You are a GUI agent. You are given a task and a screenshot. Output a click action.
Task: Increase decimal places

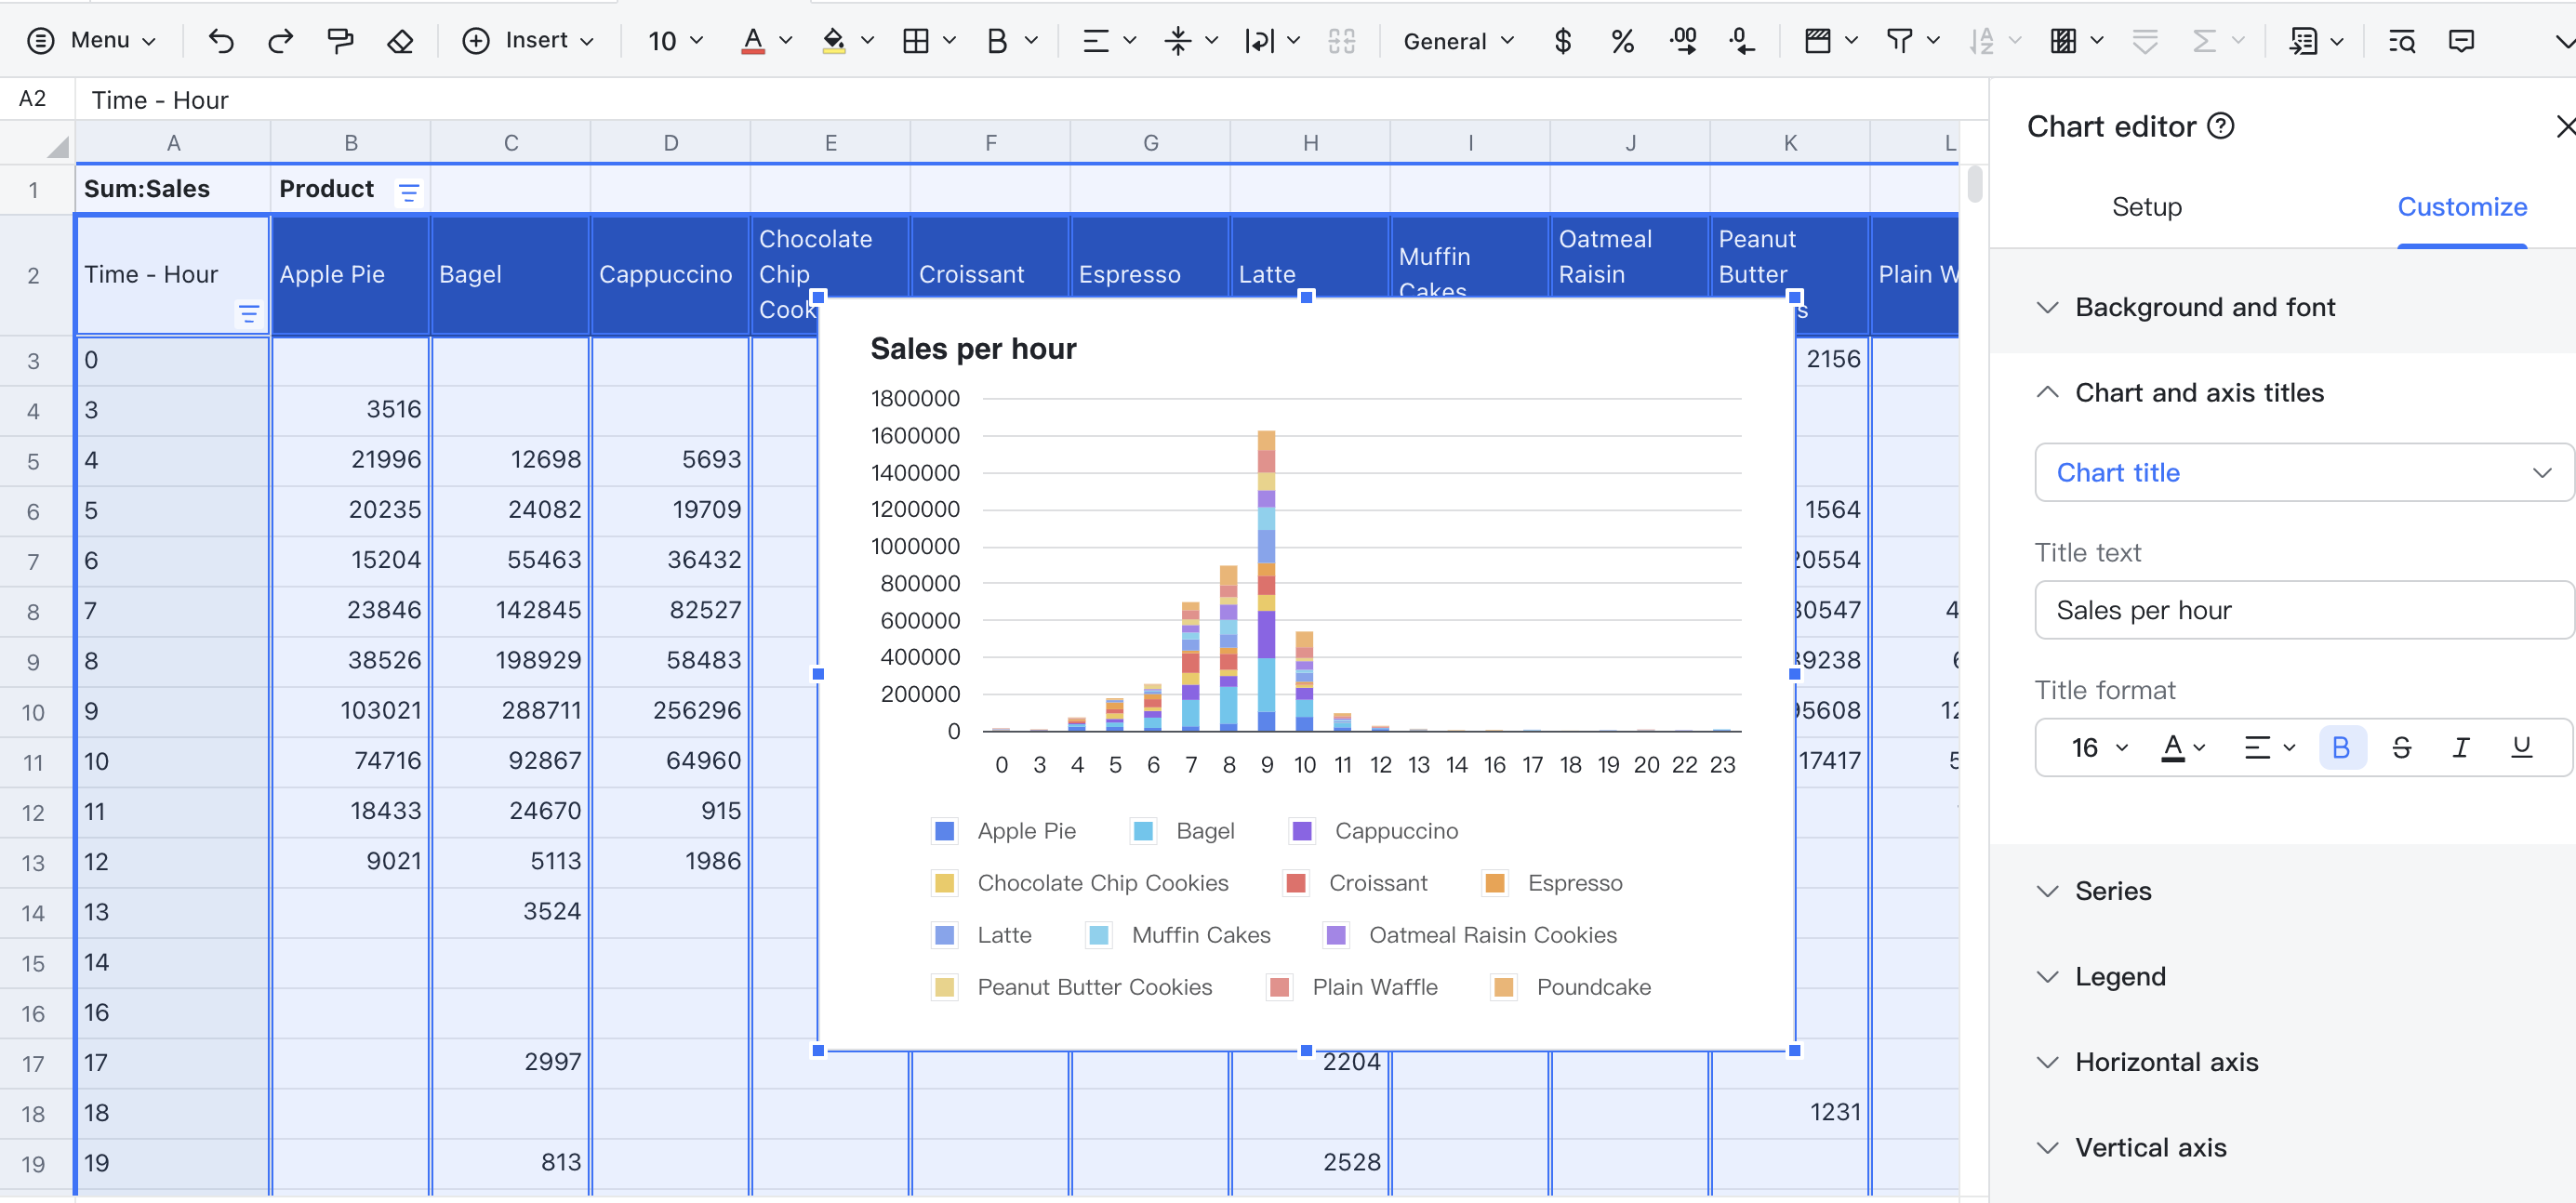click(x=1683, y=41)
